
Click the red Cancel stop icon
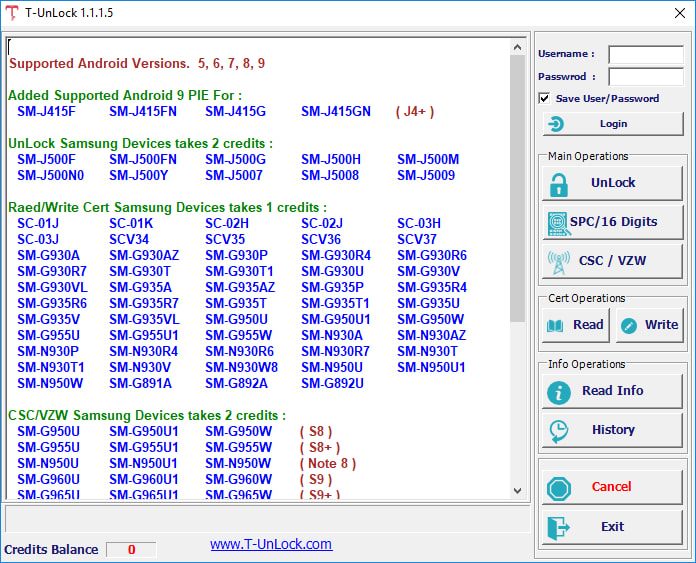click(558, 487)
